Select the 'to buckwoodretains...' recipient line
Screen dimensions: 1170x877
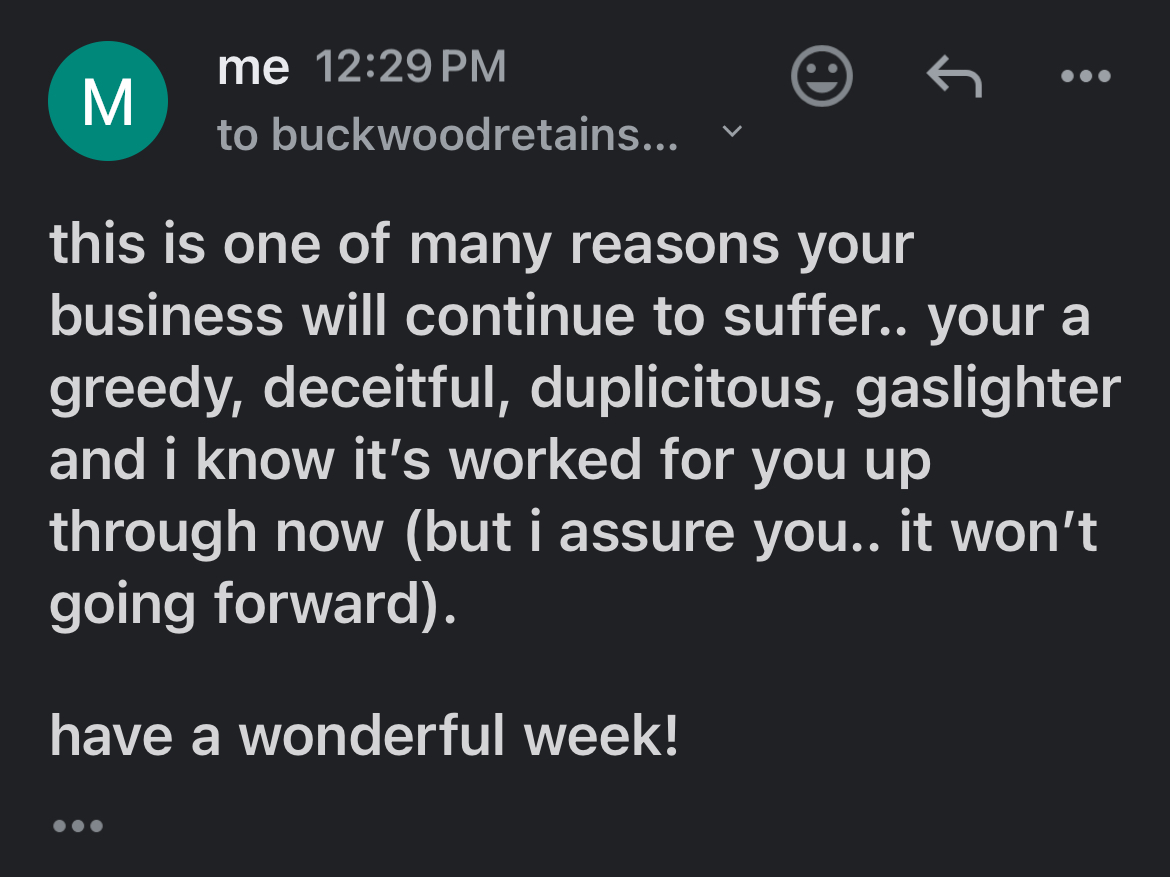(x=448, y=135)
